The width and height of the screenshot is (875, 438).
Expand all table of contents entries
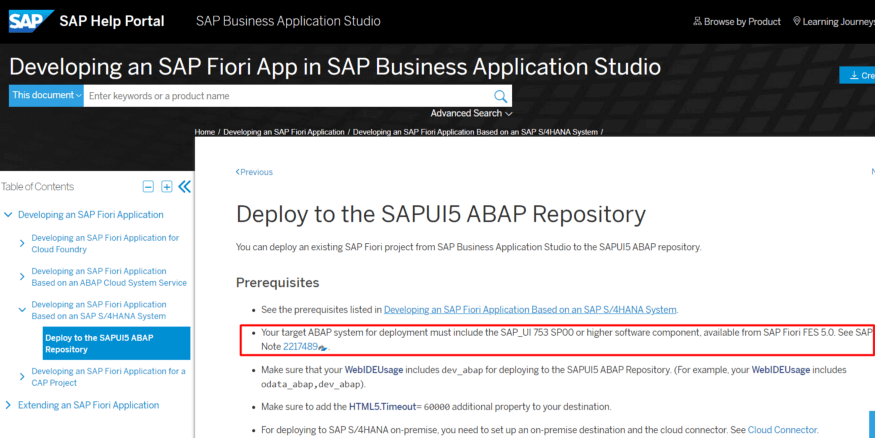166,186
